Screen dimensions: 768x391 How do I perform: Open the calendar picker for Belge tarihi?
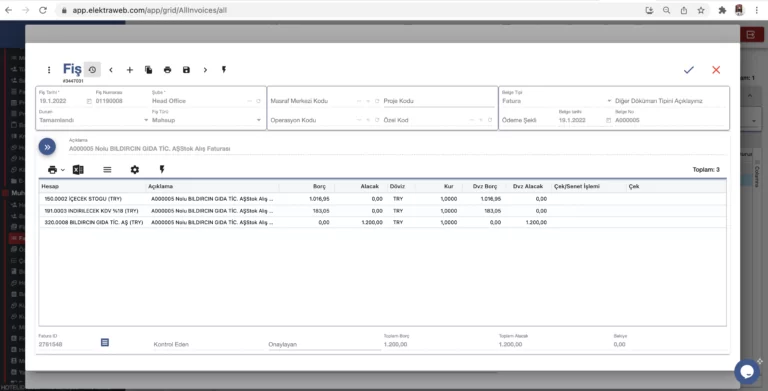(608, 120)
